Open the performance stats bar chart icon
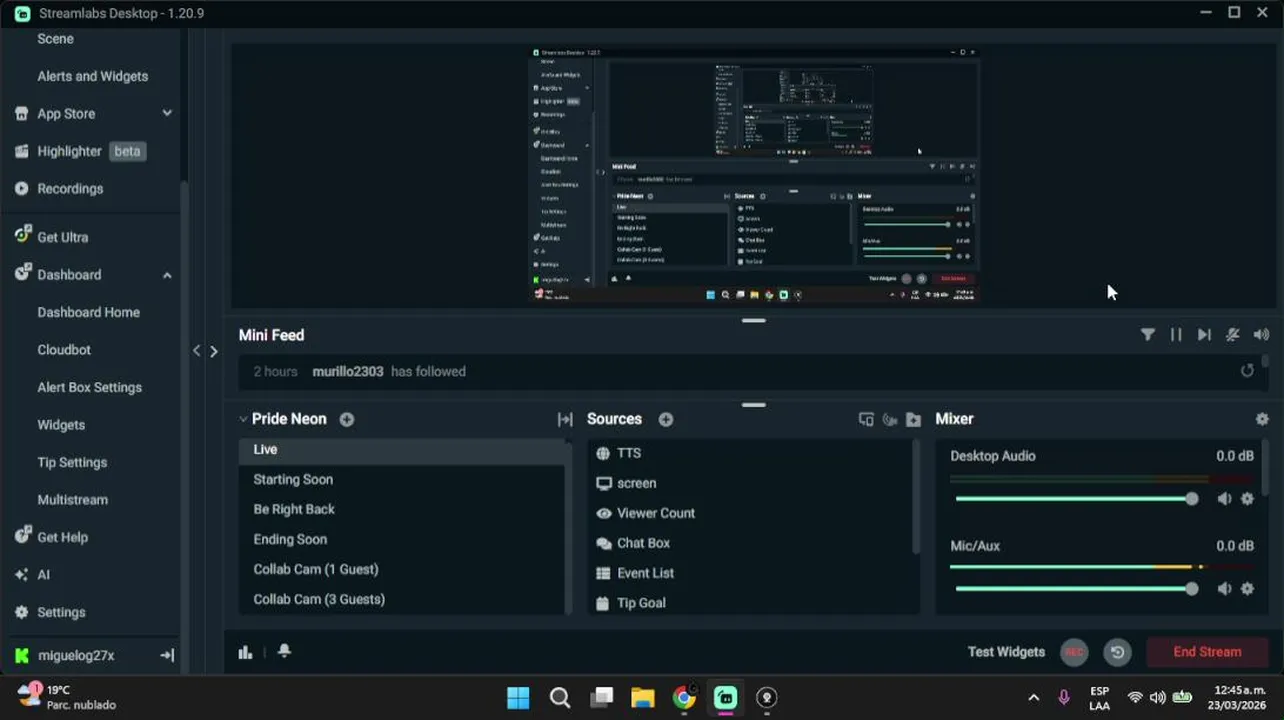 (245, 652)
